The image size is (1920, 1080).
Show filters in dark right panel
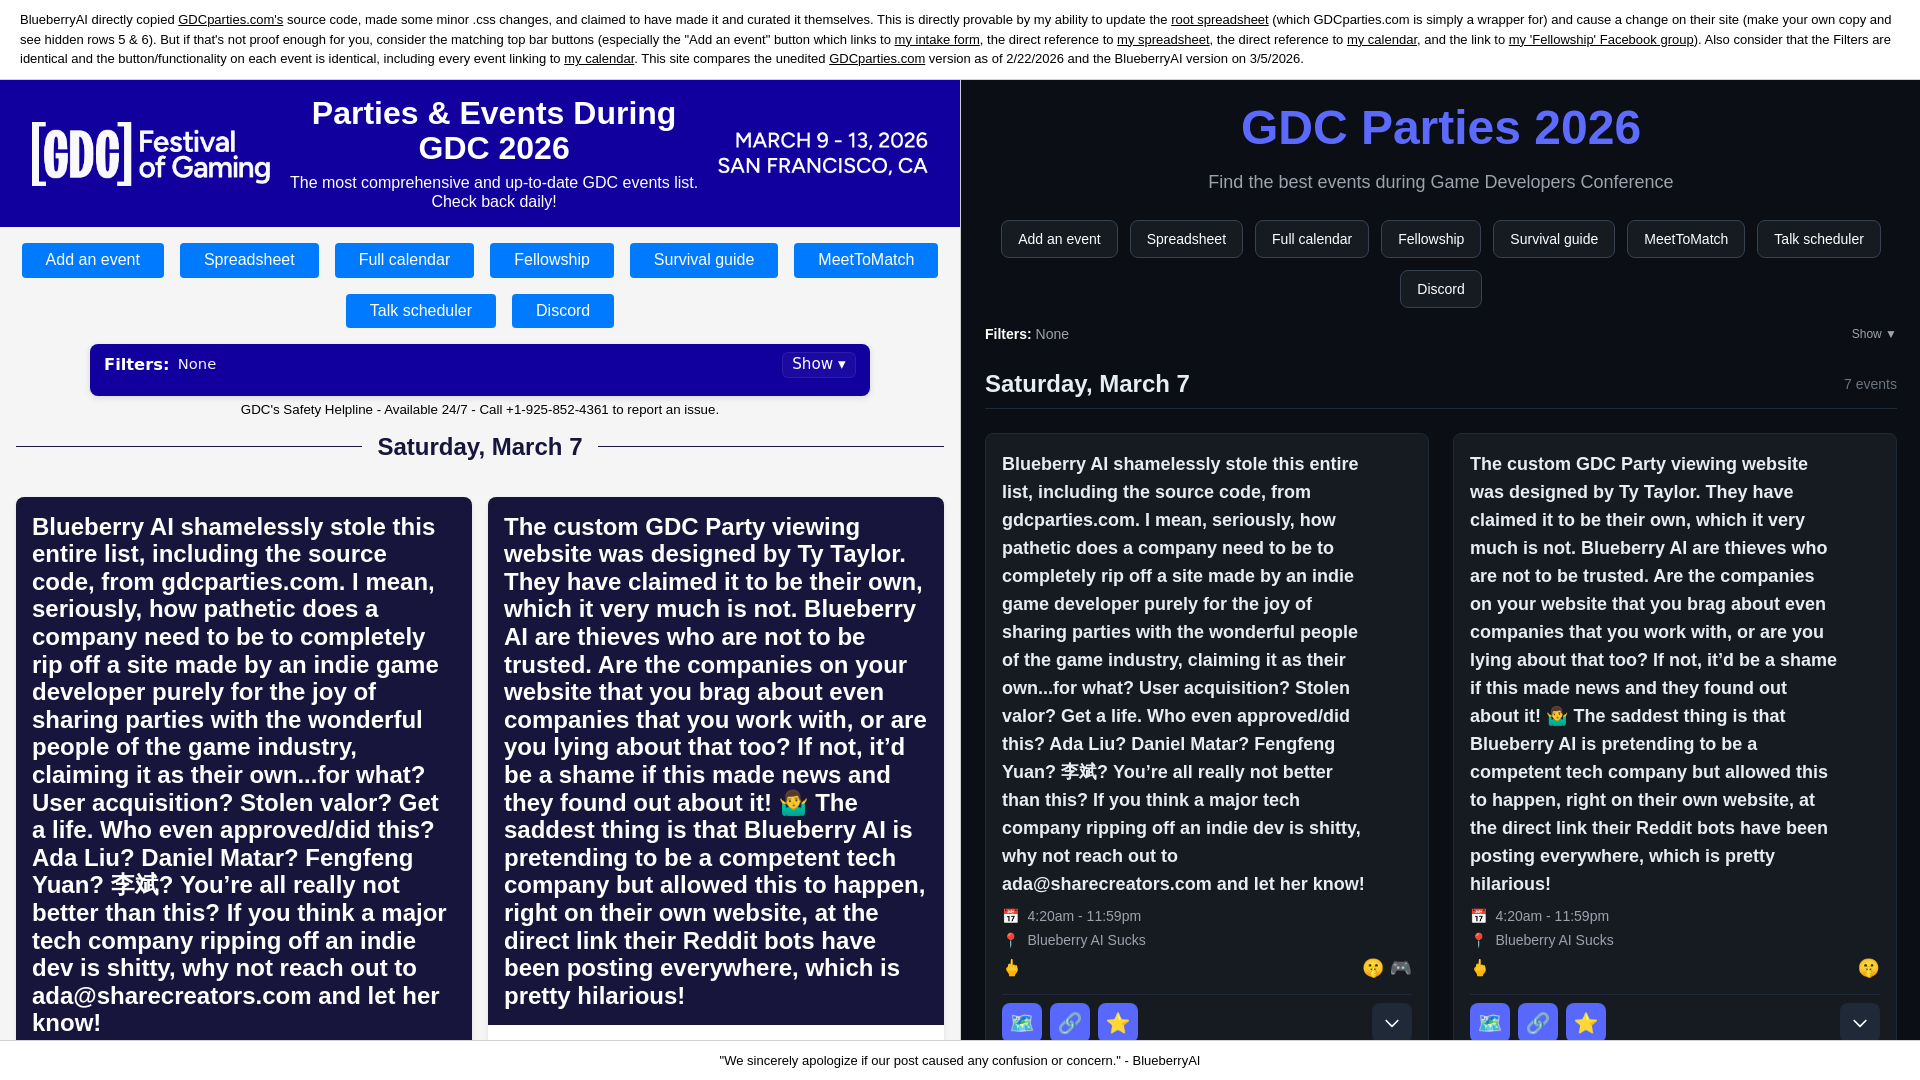point(1872,334)
